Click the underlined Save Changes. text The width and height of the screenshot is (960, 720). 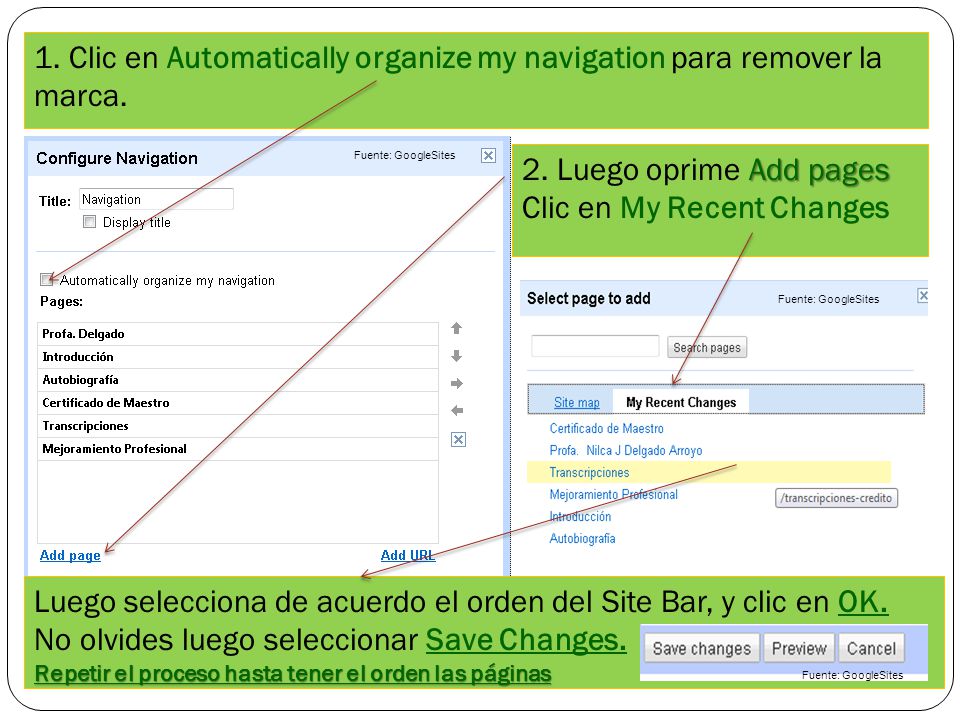click(526, 640)
